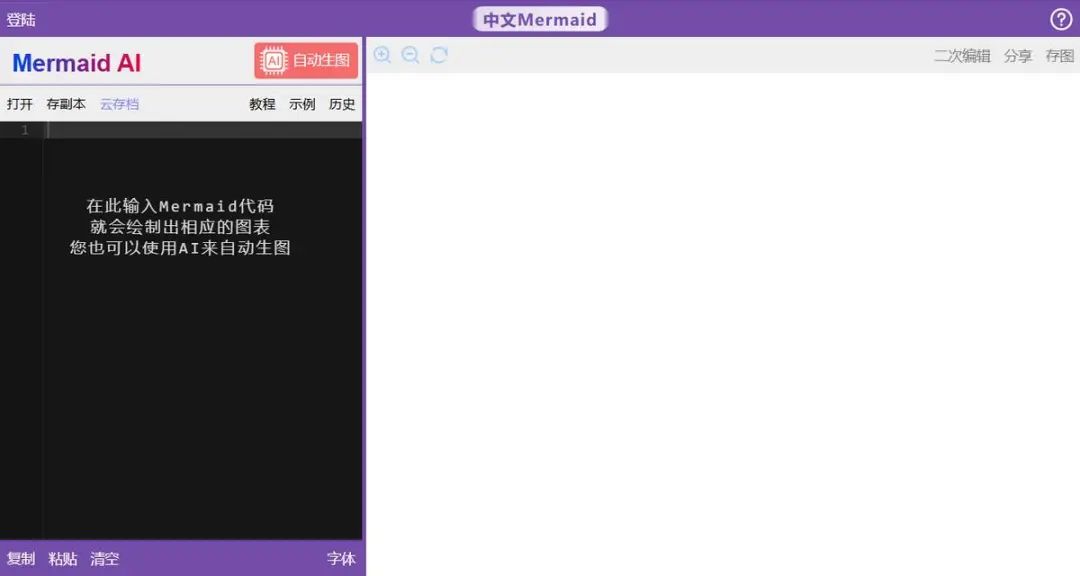Open a file with 打开
Image resolution: width=1080 pixels, height=576 pixels.
[20, 104]
